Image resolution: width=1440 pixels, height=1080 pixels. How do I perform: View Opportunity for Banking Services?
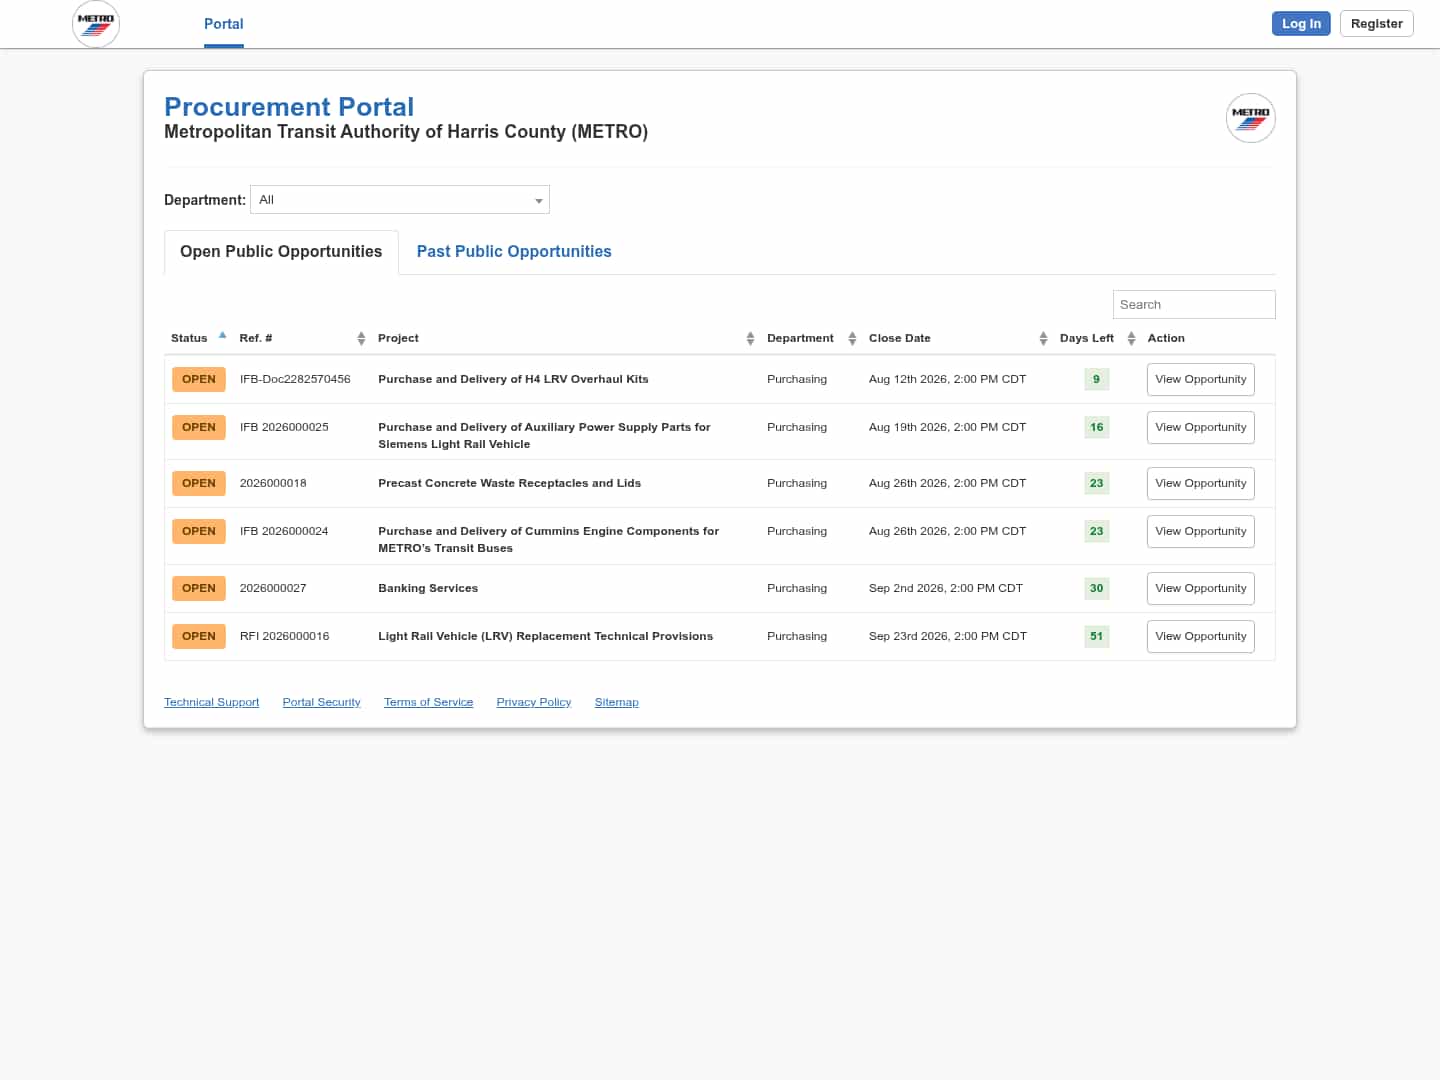pyautogui.click(x=1201, y=589)
